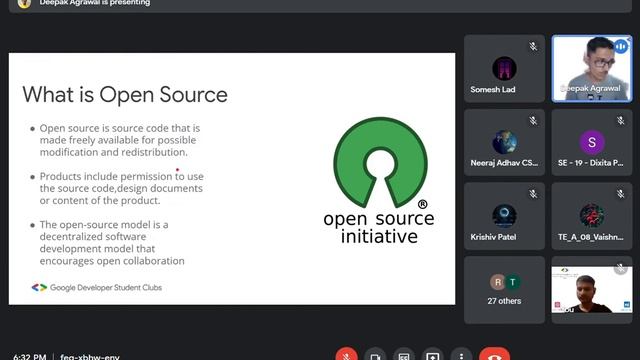Click the R avatar in 27 others tile
The width and height of the screenshot is (640, 360).
pos(498,282)
